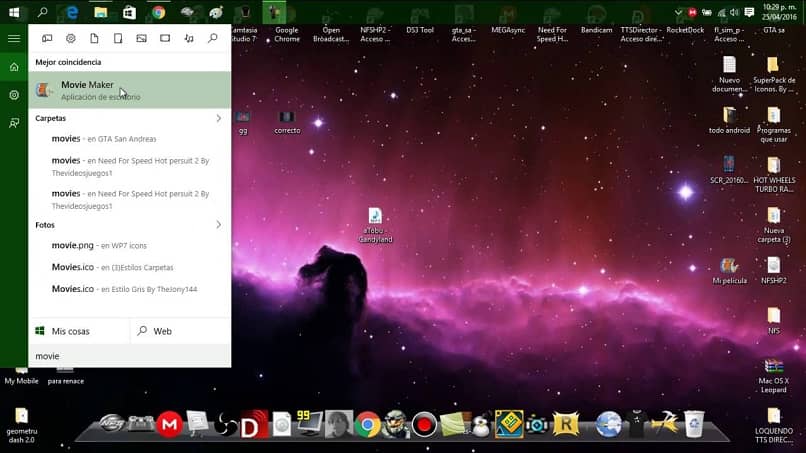This screenshot has height=453, width=806.
Task: Open the settings gear in search sidebar
Action: pyautogui.click(x=14, y=95)
